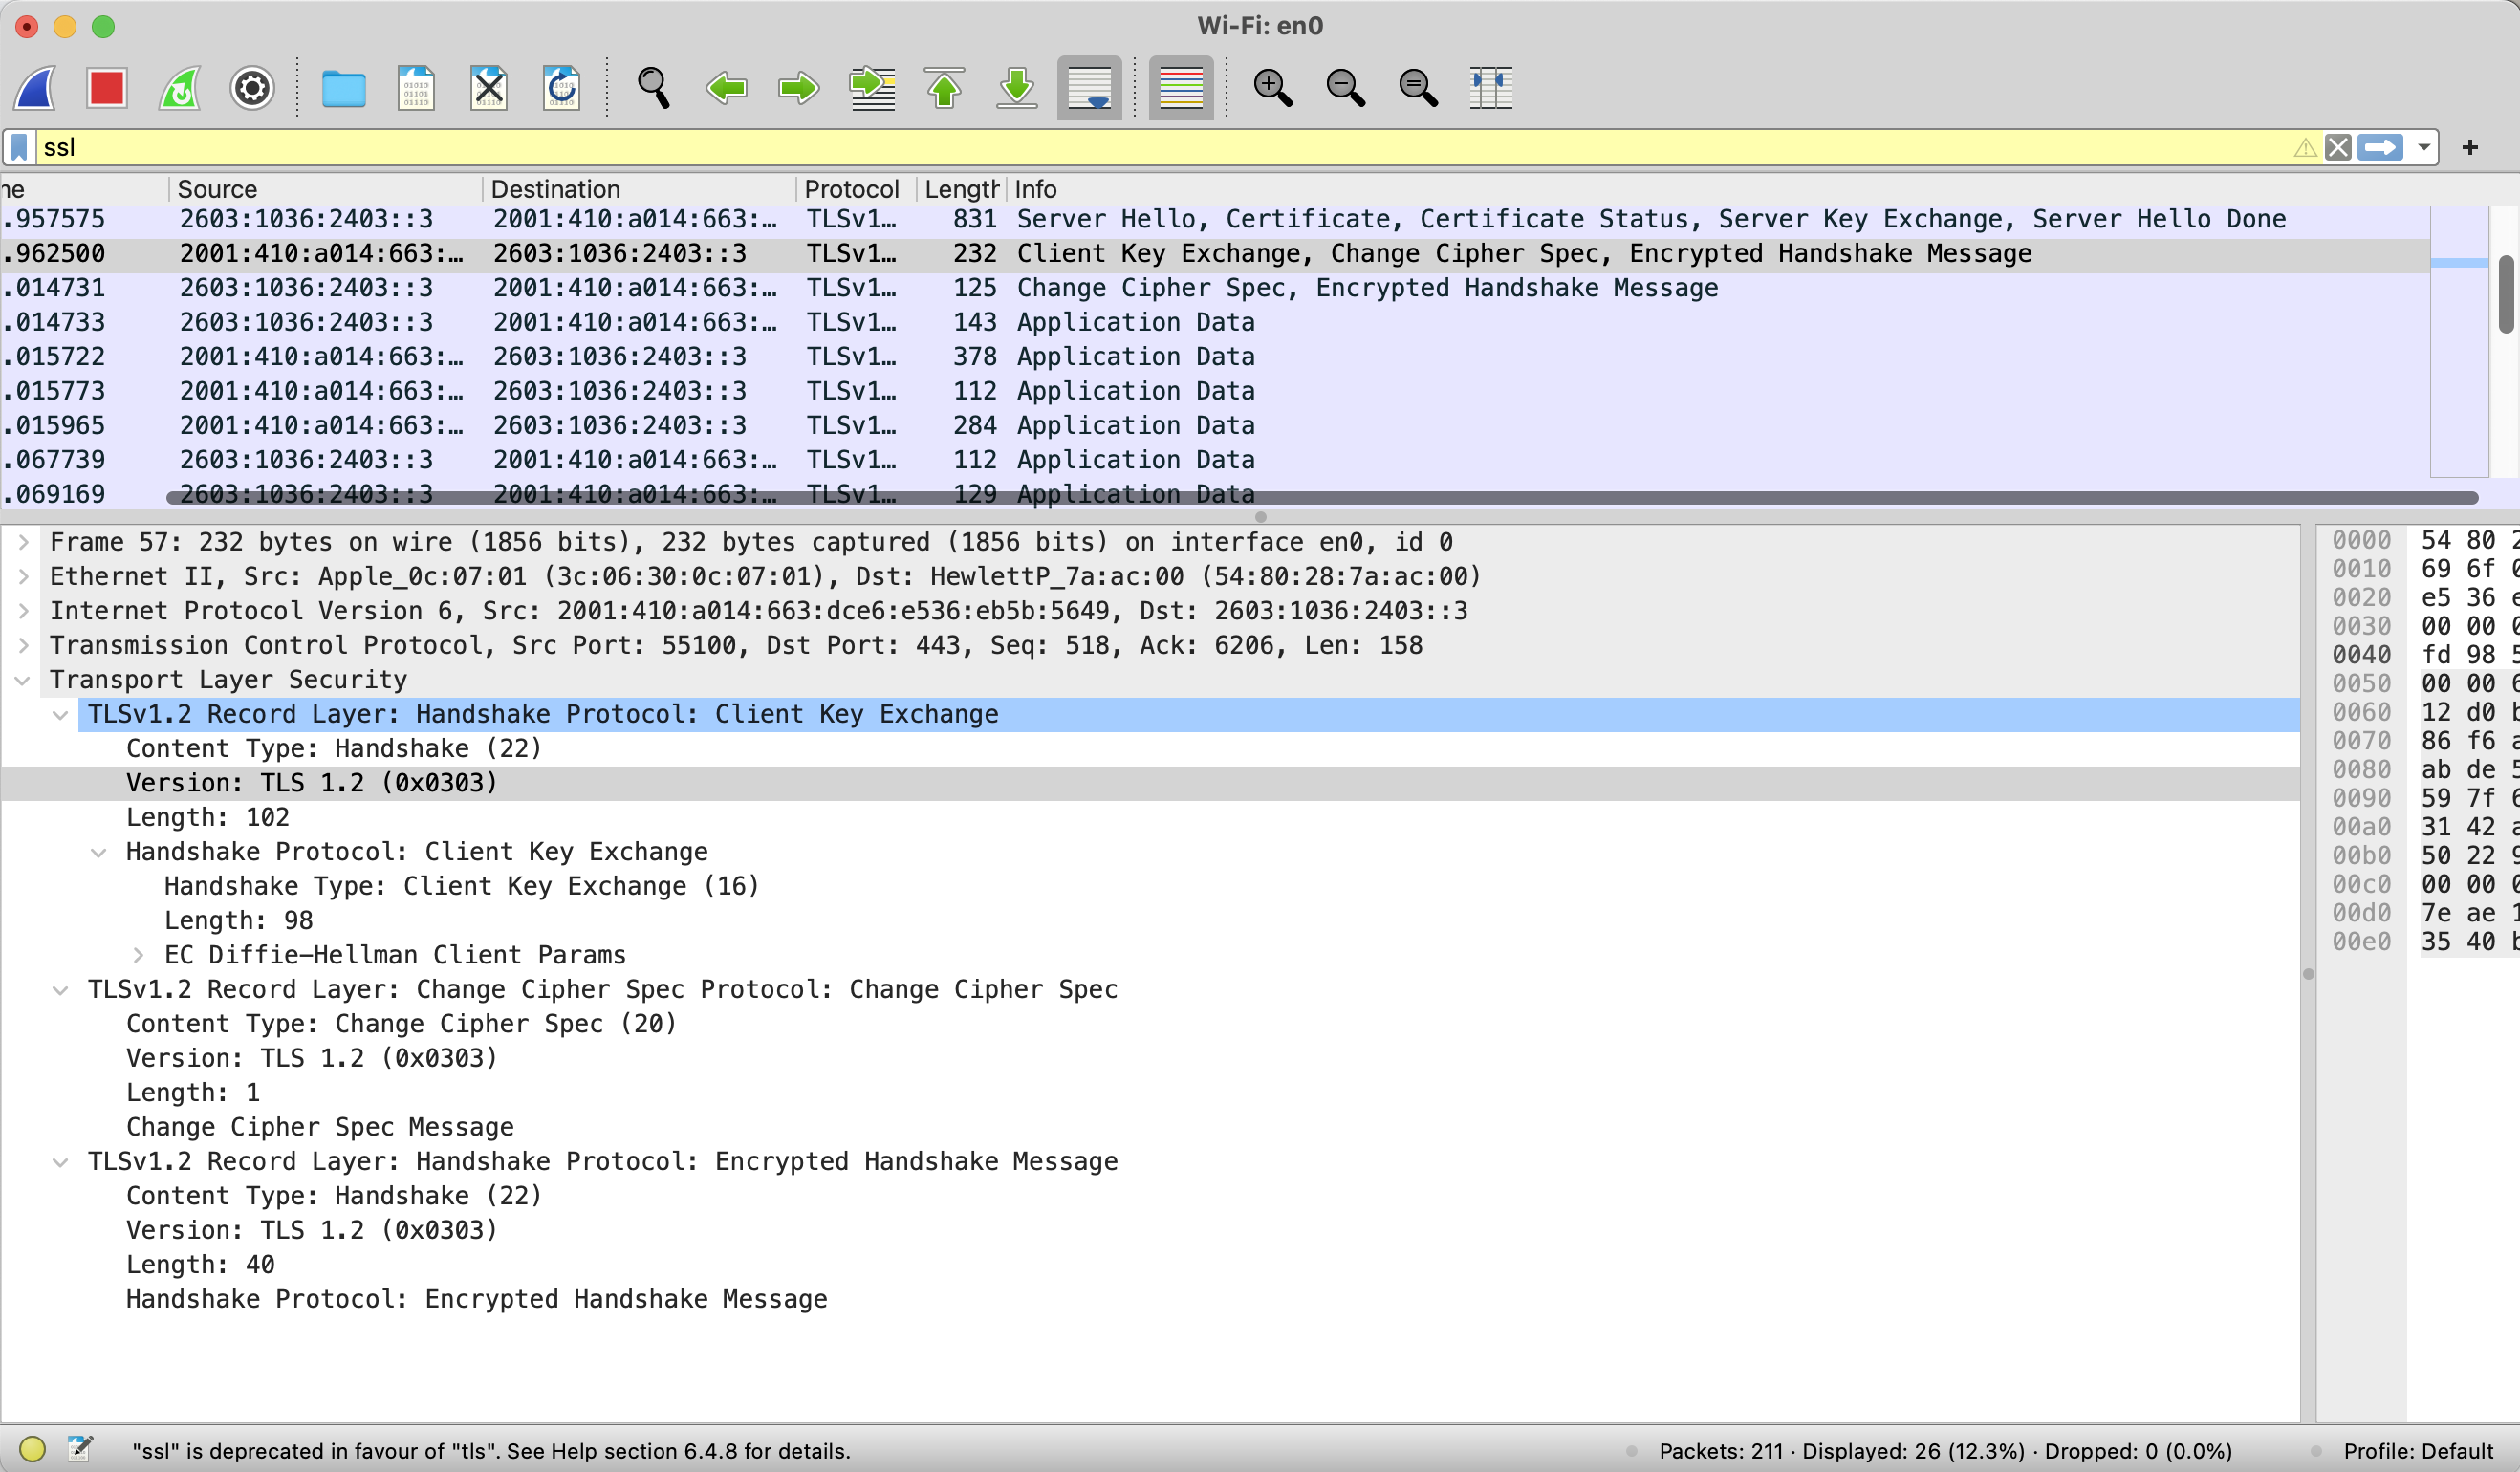Clear the display filter X button

click(2338, 148)
